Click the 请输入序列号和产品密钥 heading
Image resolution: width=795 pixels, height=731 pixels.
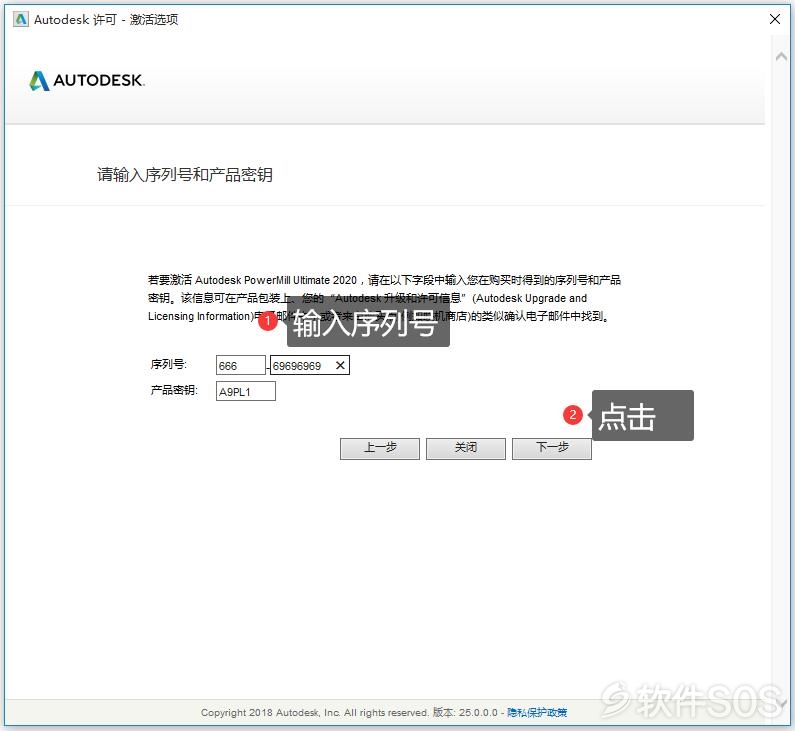click(185, 174)
